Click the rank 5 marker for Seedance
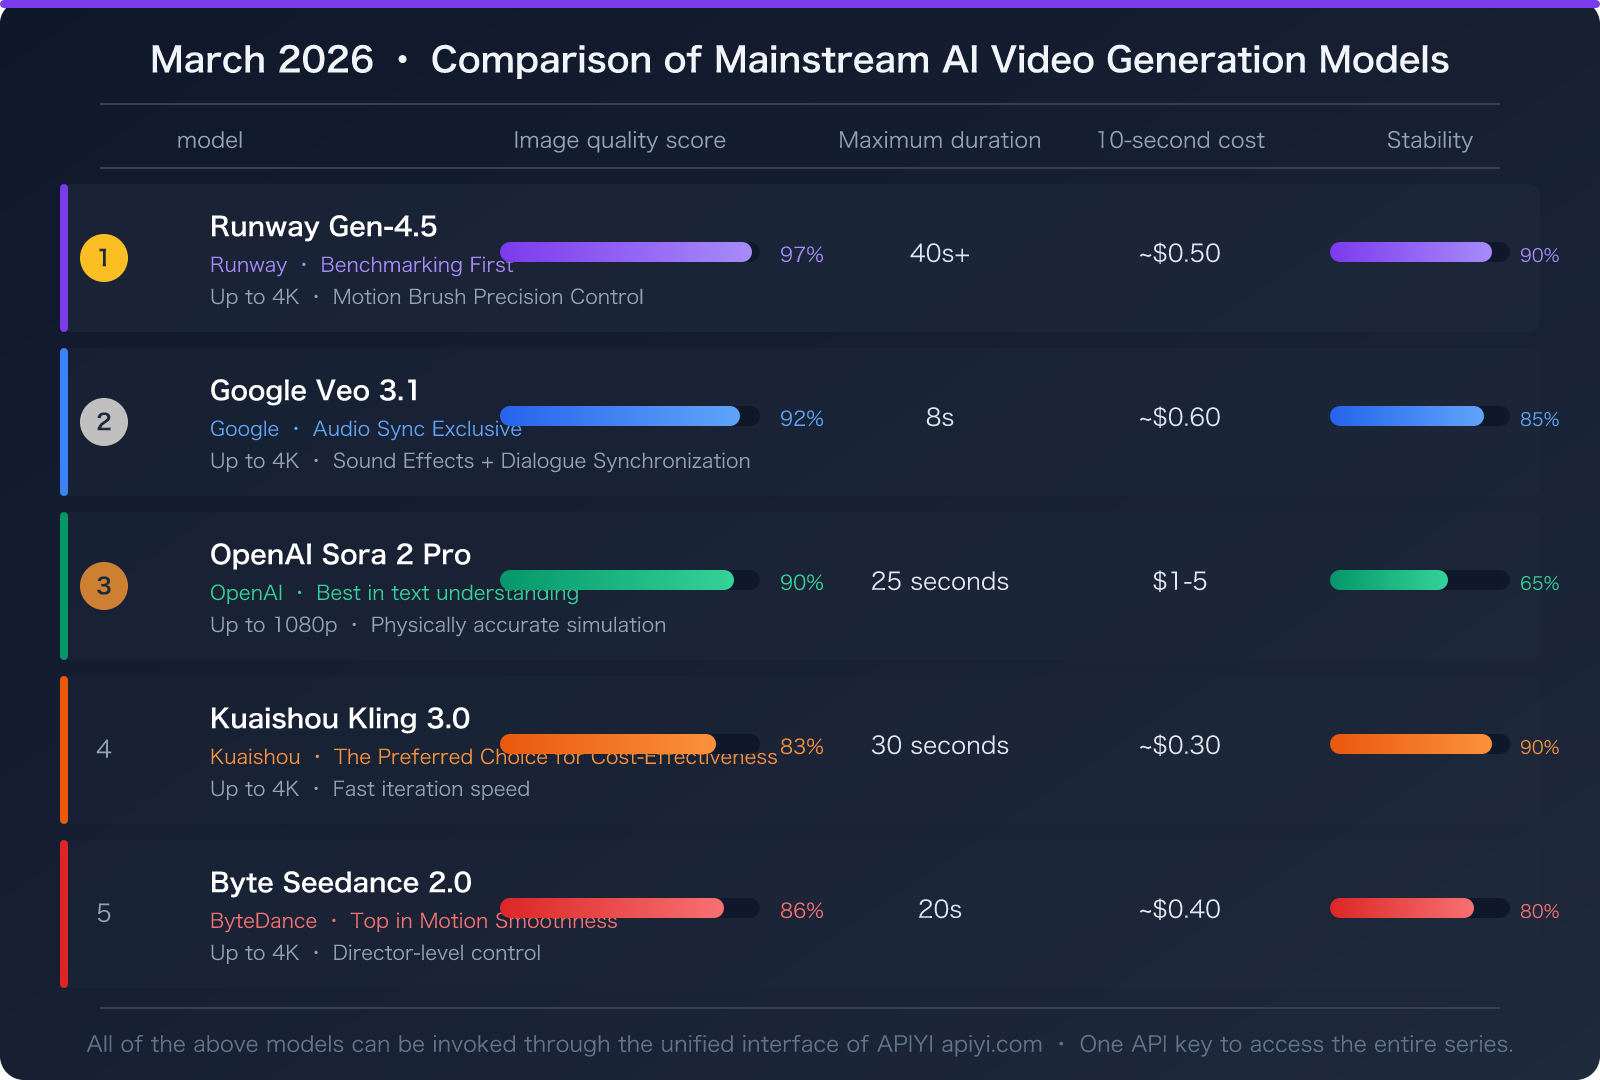The width and height of the screenshot is (1600, 1080). pyautogui.click(x=103, y=913)
